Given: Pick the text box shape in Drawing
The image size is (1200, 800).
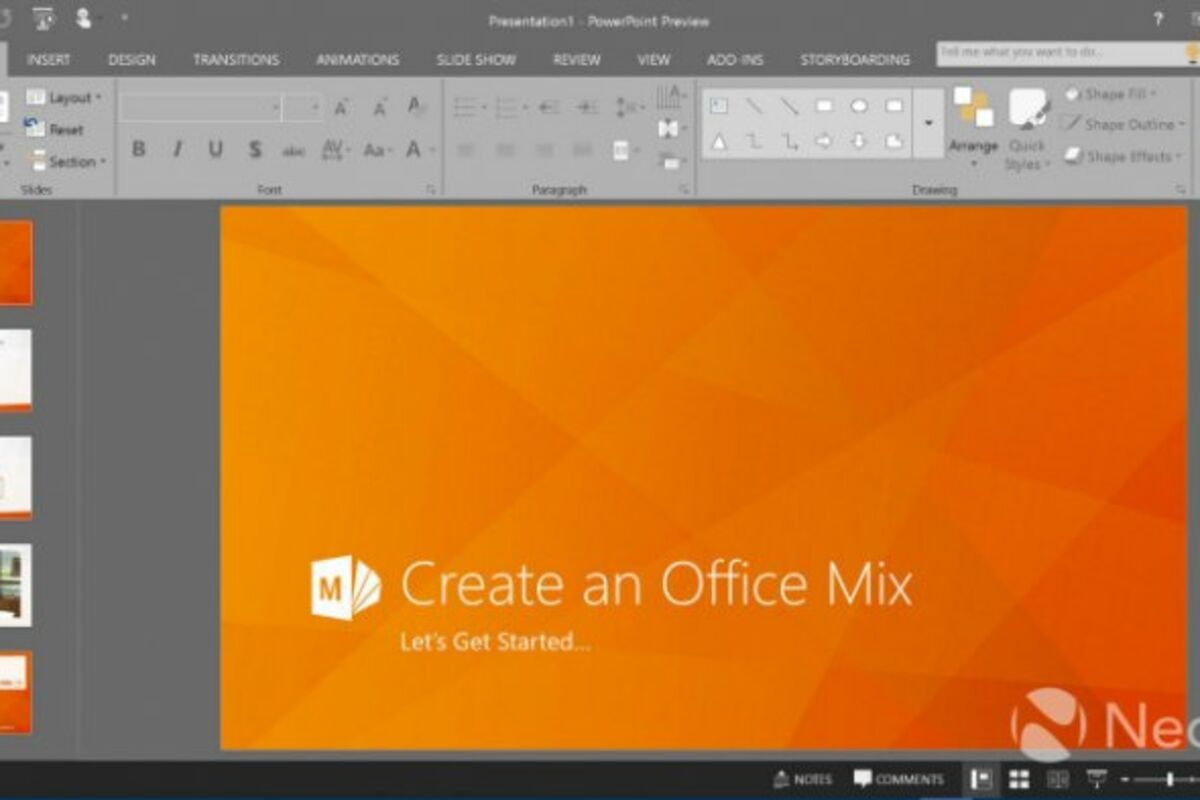Looking at the screenshot, I should pos(719,106).
